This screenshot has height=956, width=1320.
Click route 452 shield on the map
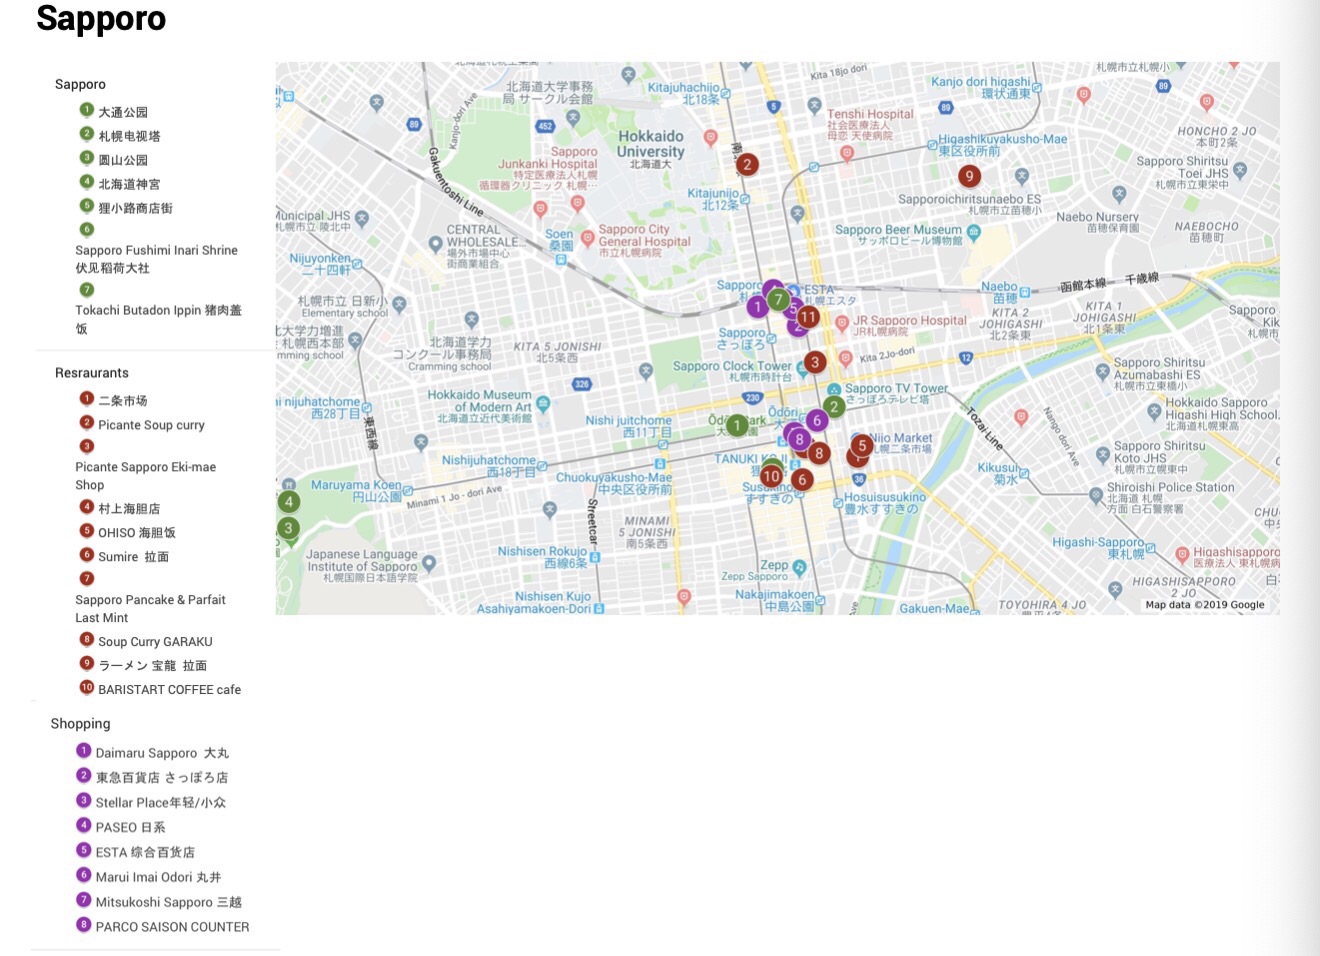pyautogui.click(x=545, y=126)
